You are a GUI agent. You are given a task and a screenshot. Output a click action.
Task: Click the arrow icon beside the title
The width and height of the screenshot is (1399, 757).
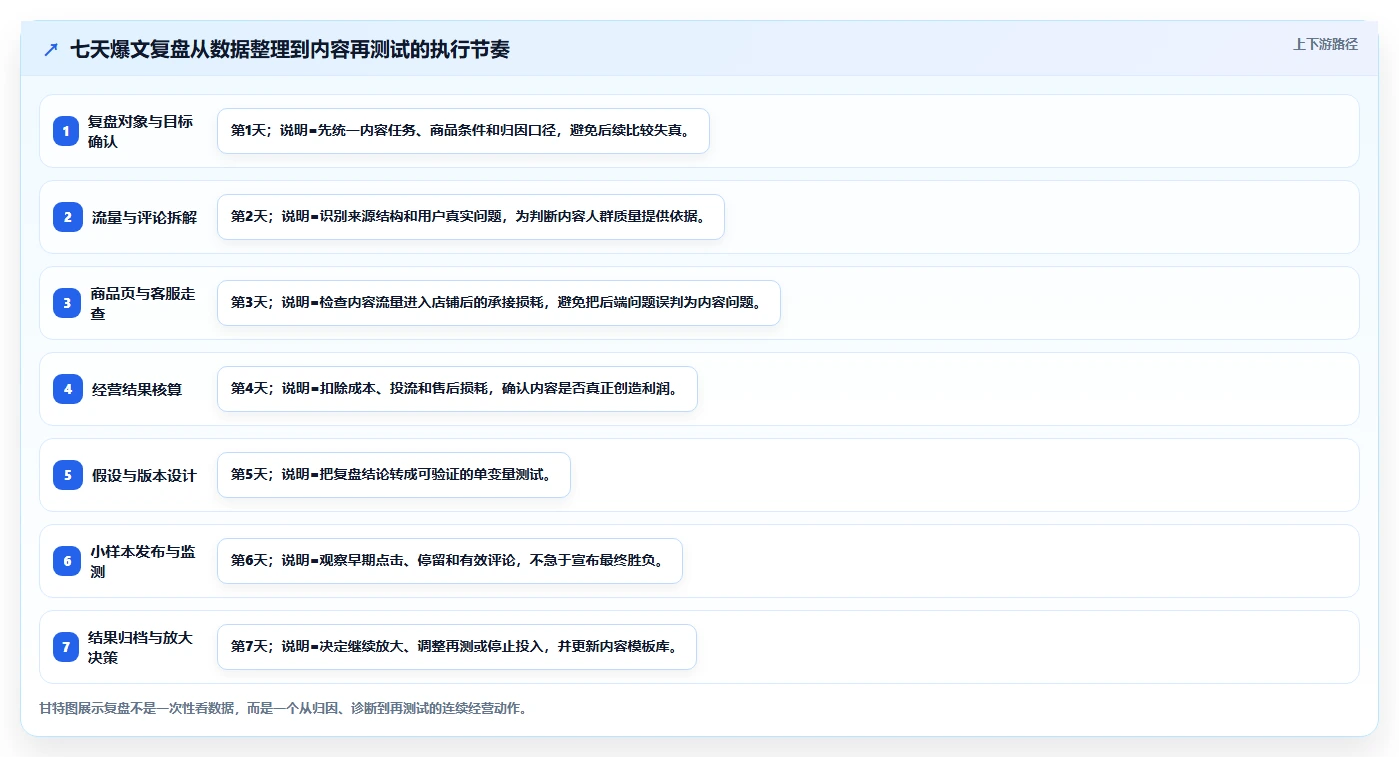point(51,50)
